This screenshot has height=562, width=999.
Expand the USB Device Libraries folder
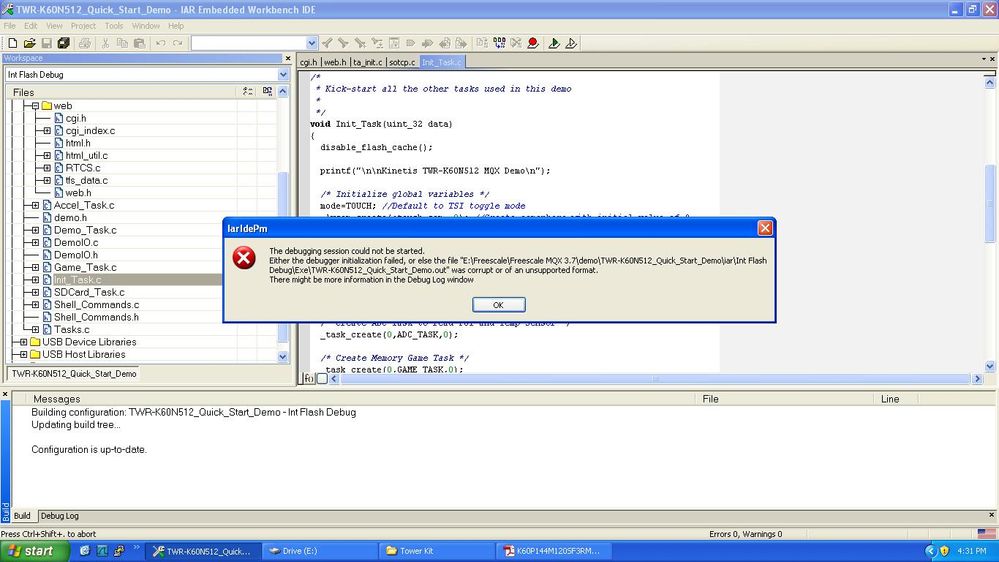pos(24,342)
